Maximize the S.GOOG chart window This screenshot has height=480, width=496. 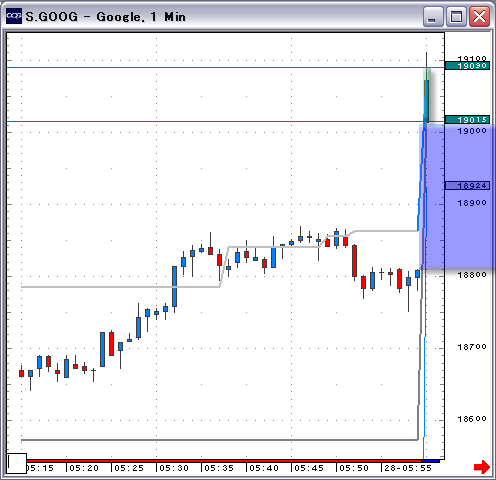pyautogui.click(x=456, y=16)
